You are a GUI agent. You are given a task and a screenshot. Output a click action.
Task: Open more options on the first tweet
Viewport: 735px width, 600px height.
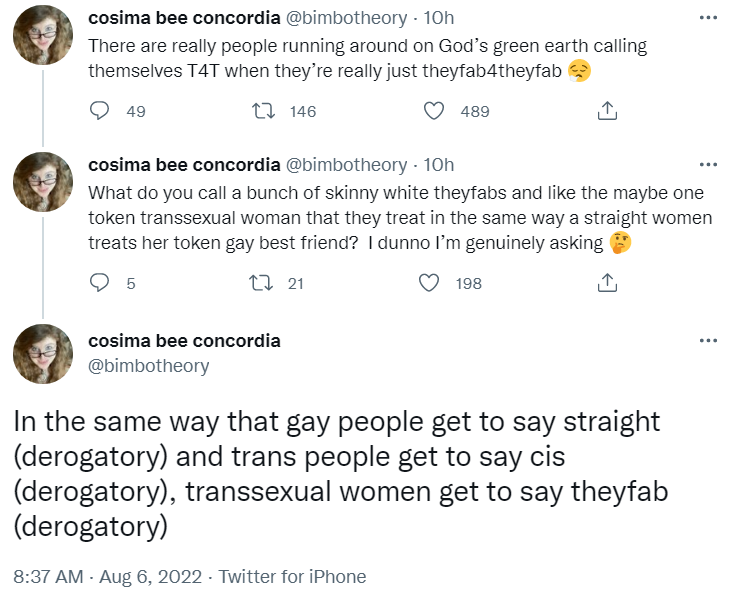[708, 18]
